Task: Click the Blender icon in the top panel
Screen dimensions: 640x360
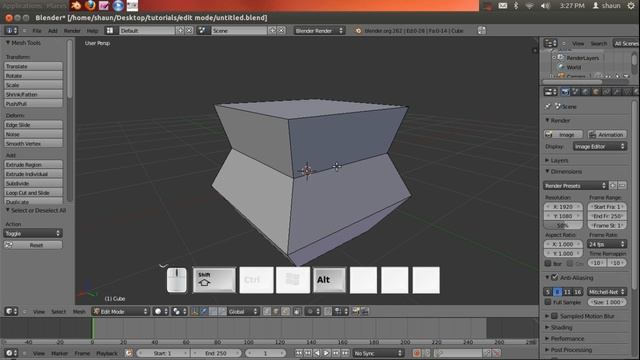Action: (x=76, y=5)
